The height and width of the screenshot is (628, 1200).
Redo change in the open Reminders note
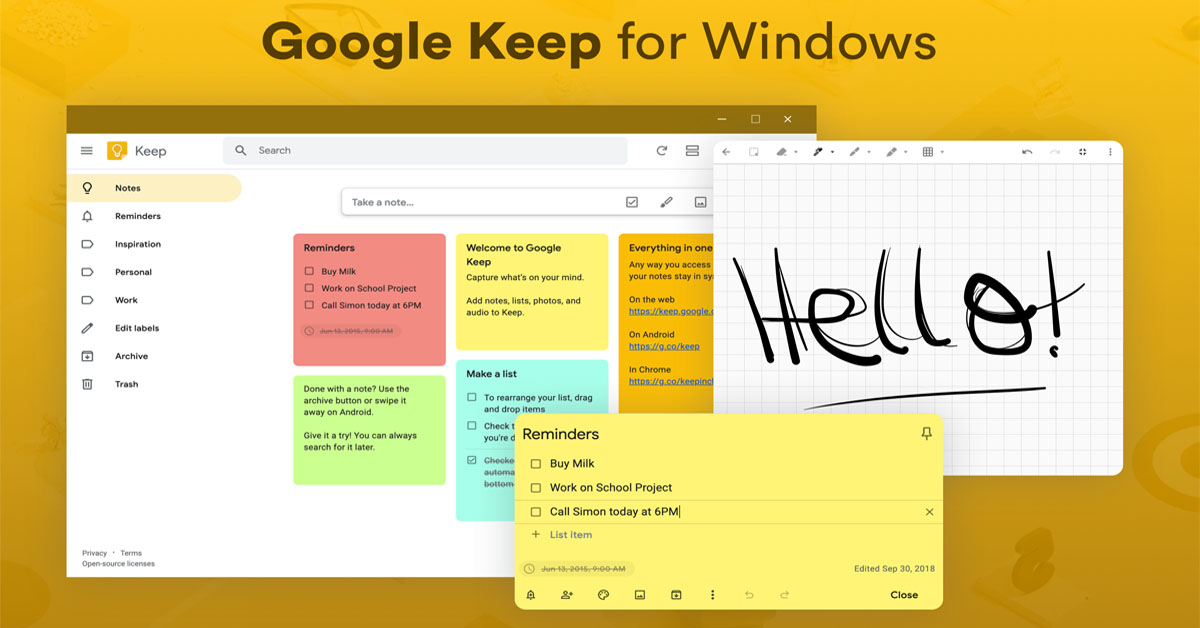(x=785, y=595)
